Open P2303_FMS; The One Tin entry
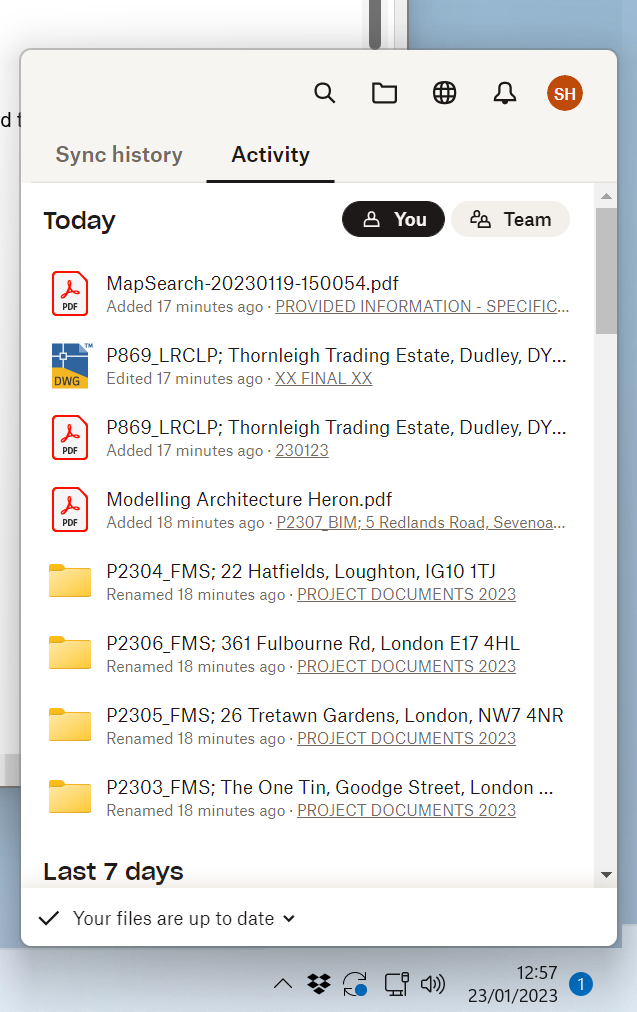637x1012 pixels. click(330, 787)
